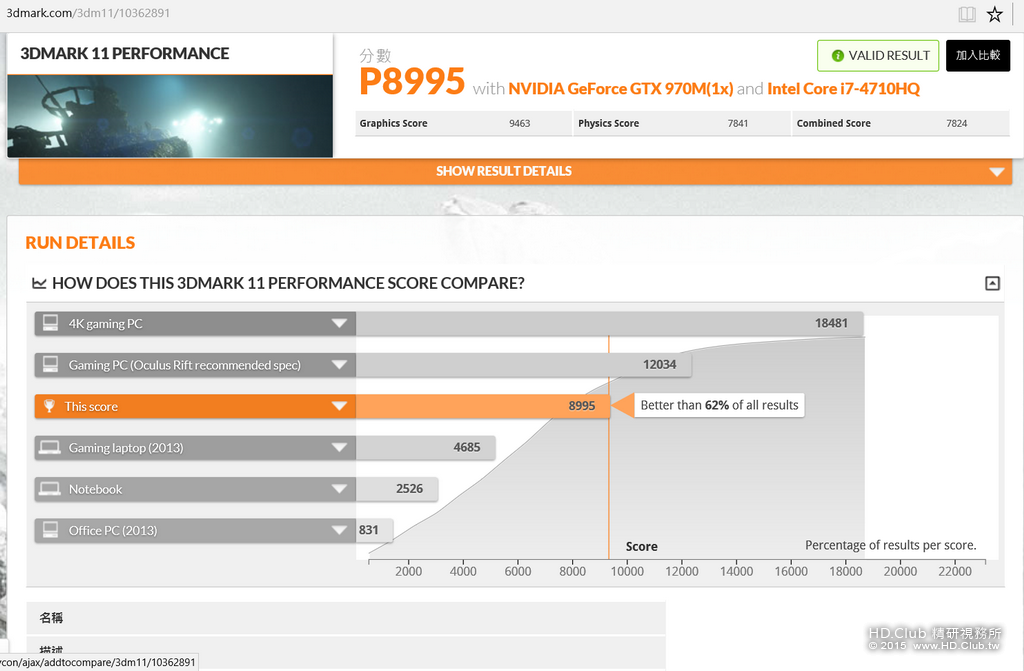
Task: Click trophy icon on This score
Action: (x=49, y=406)
